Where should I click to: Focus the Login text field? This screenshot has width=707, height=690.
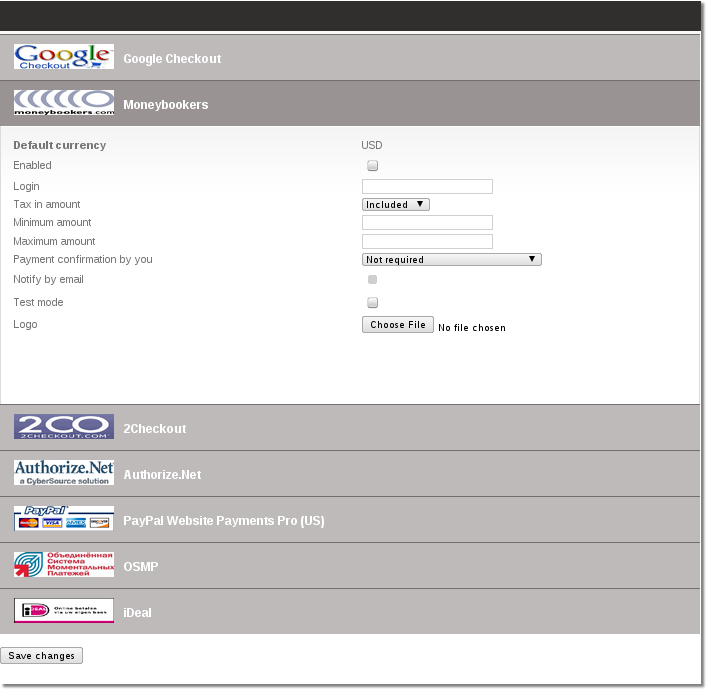coord(427,186)
